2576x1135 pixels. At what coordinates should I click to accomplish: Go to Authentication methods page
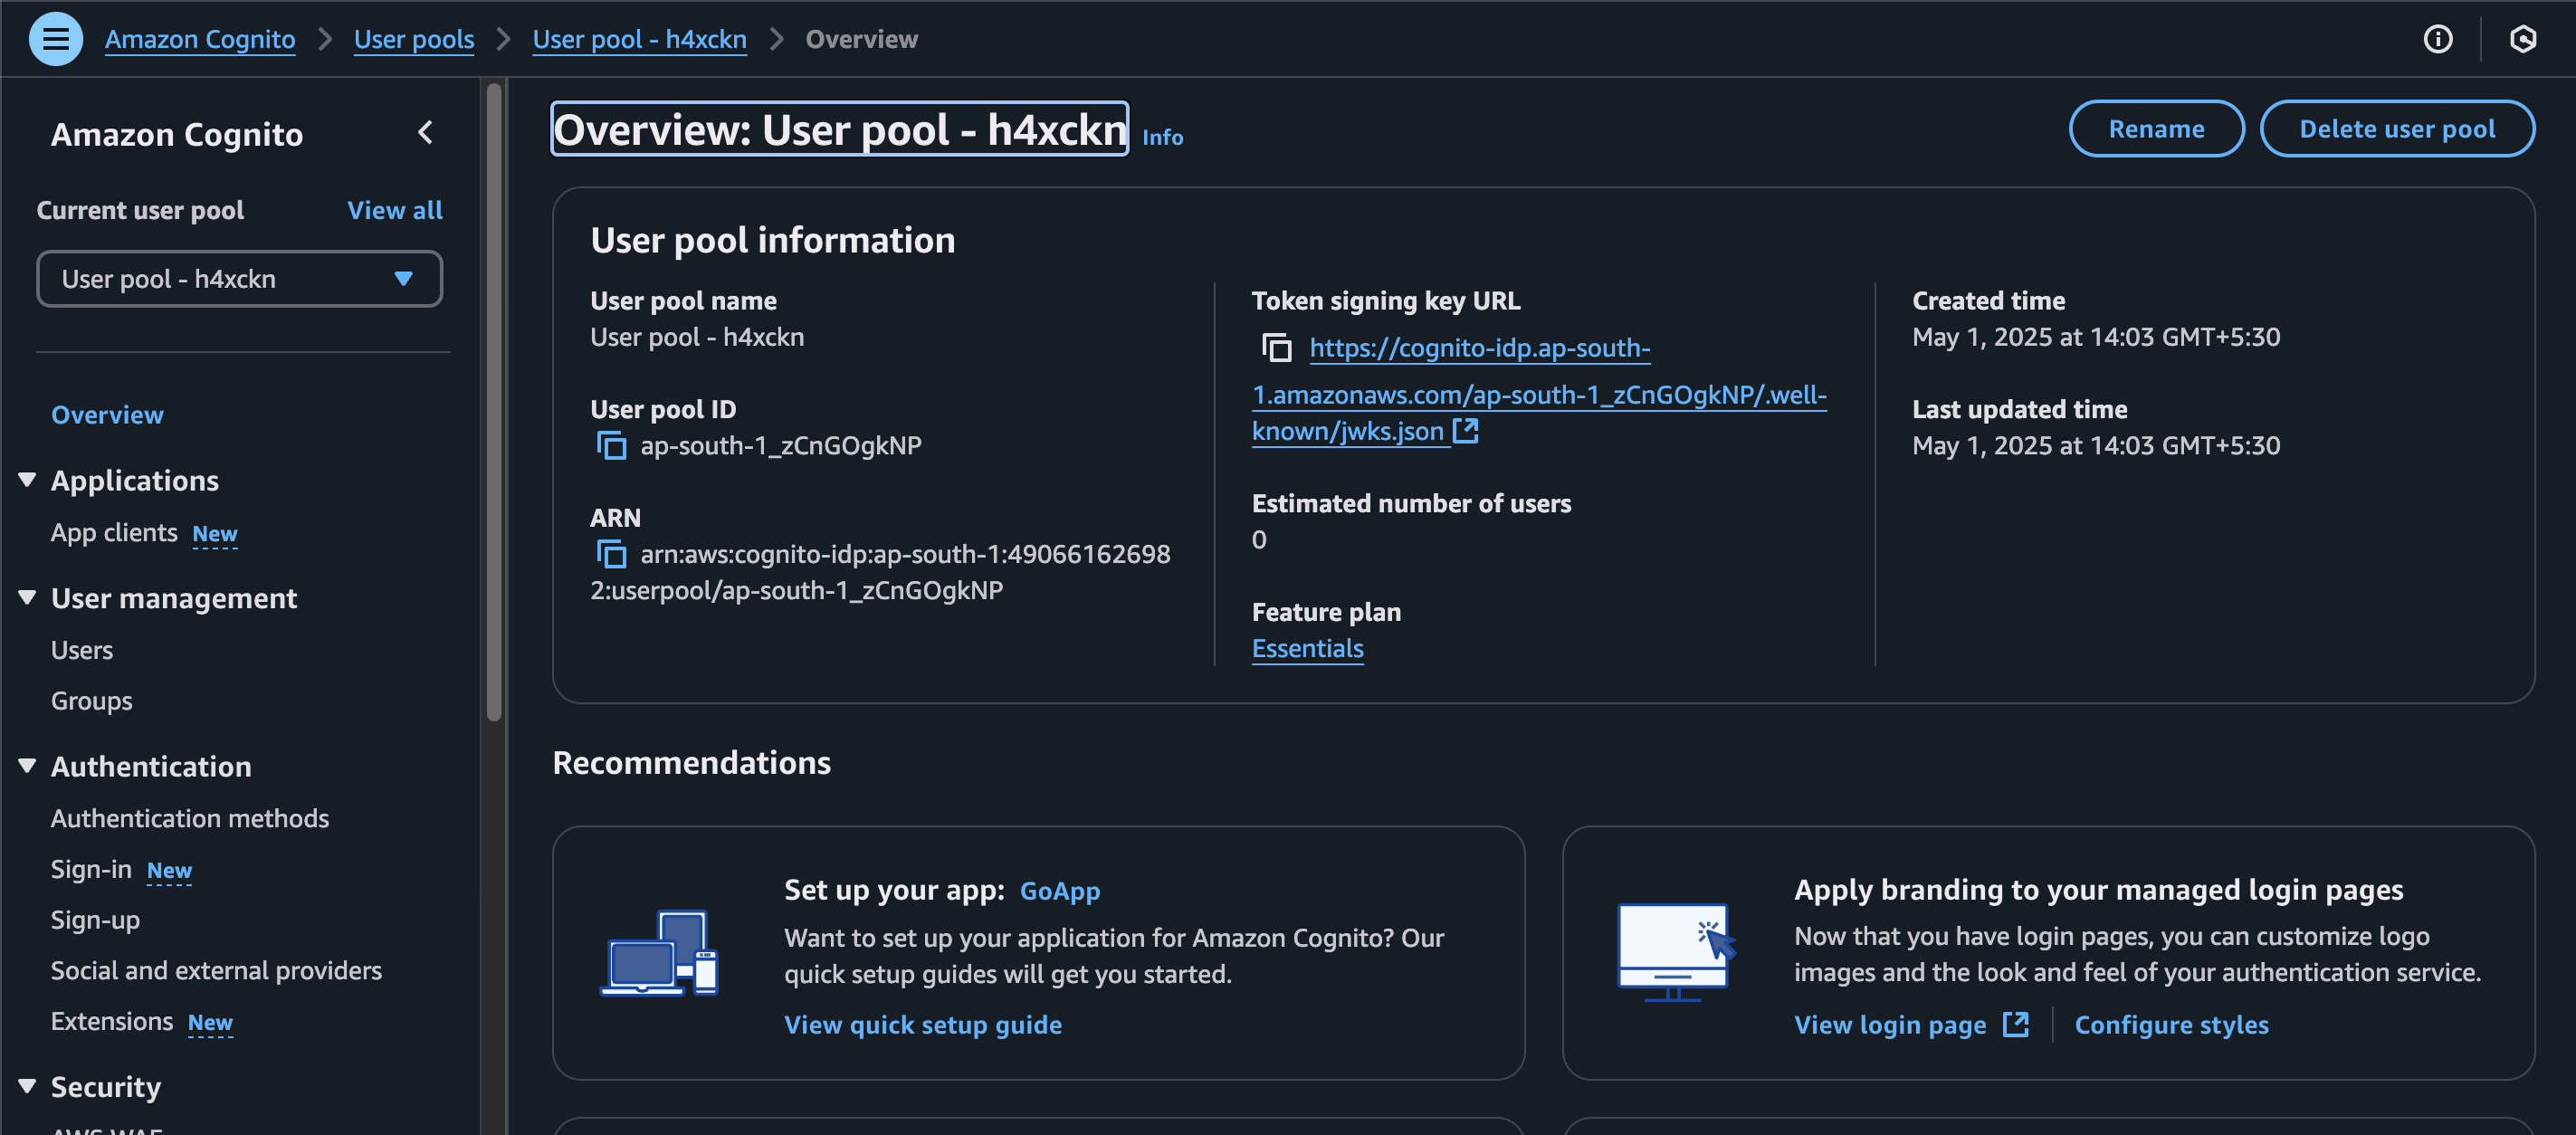pyautogui.click(x=190, y=818)
